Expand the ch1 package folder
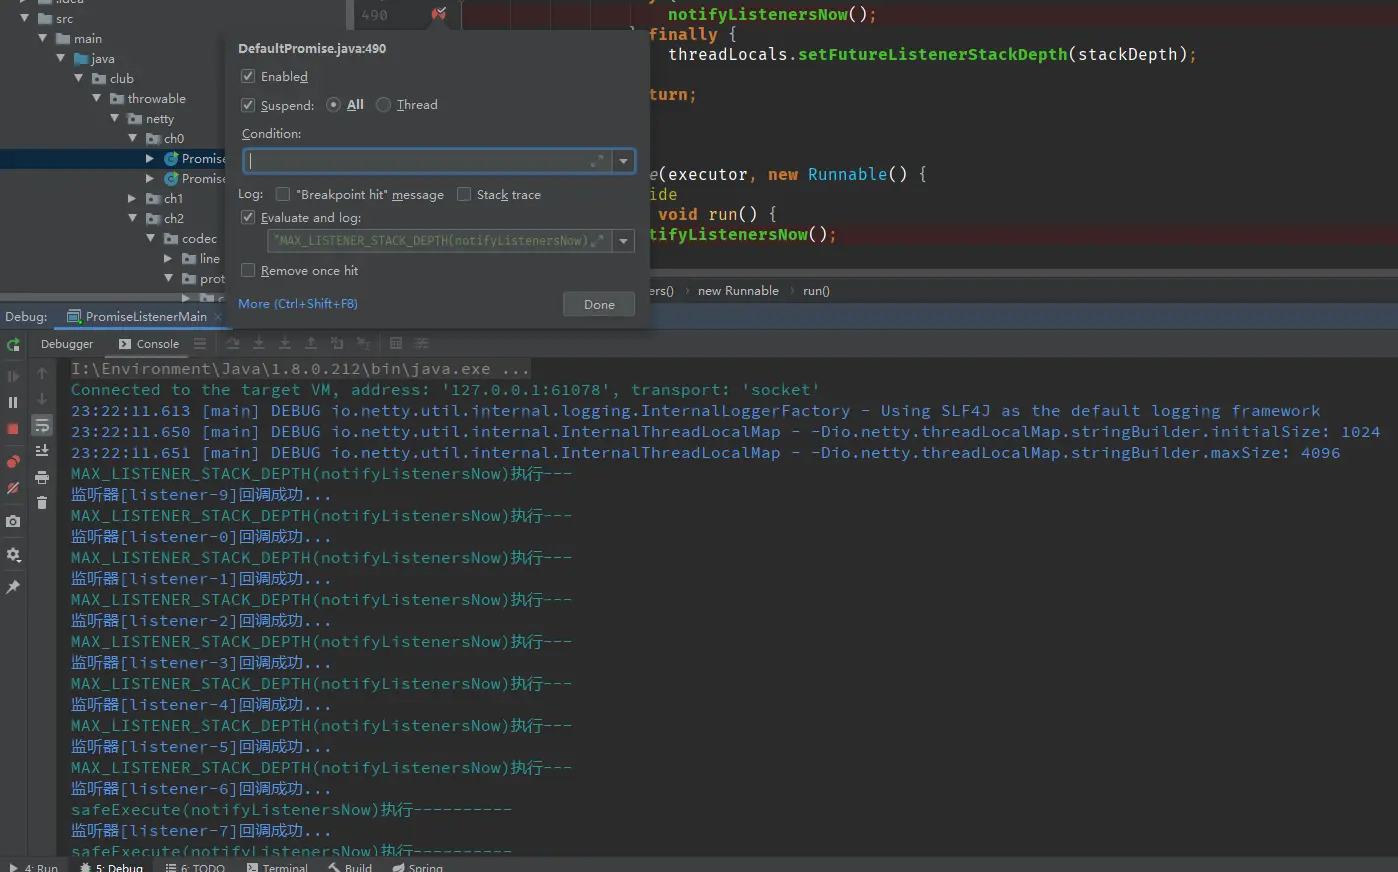The image size is (1398, 872). 132,199
